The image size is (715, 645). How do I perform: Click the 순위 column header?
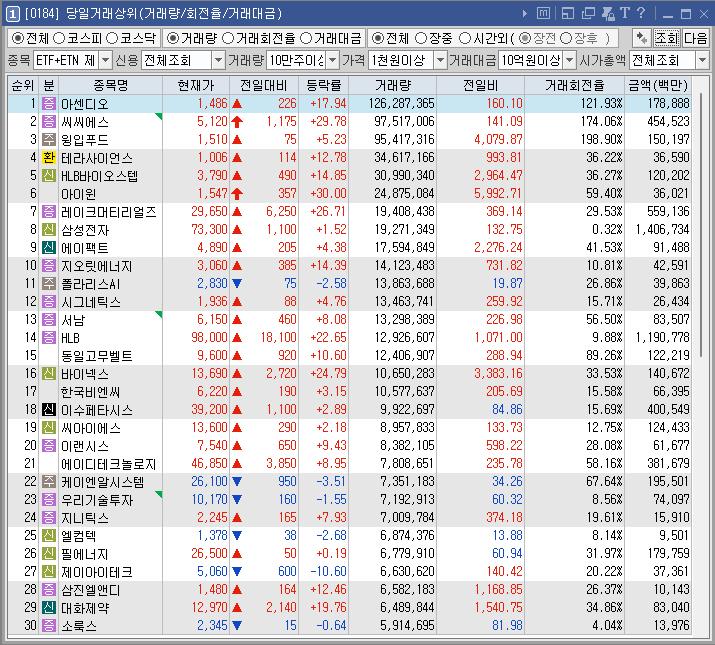click(x=23, y=85)
